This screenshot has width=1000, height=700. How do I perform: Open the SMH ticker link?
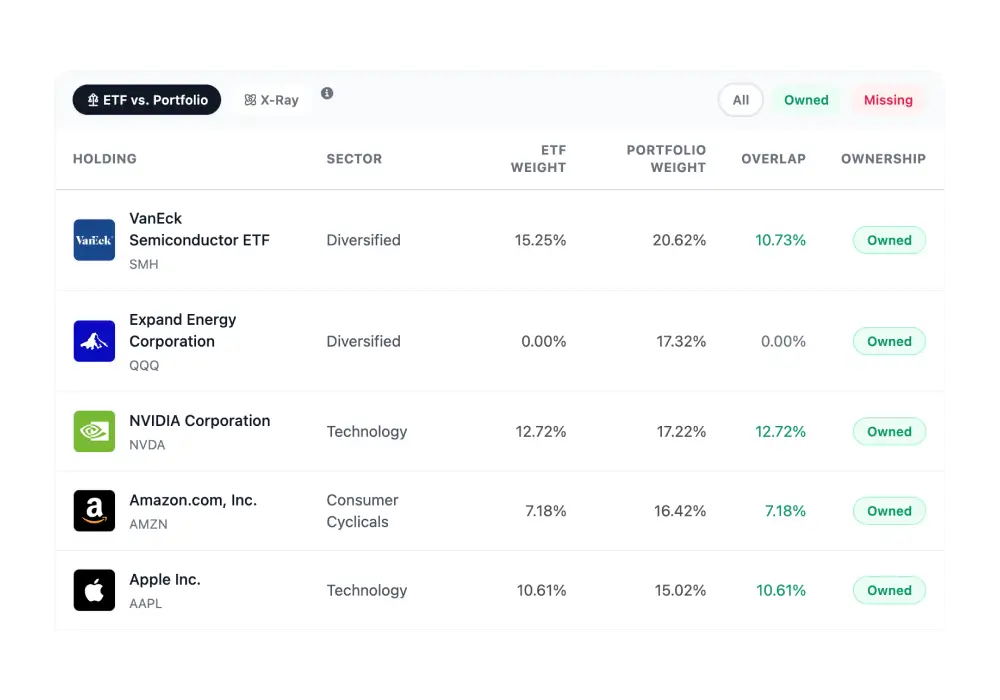point(143,264)
